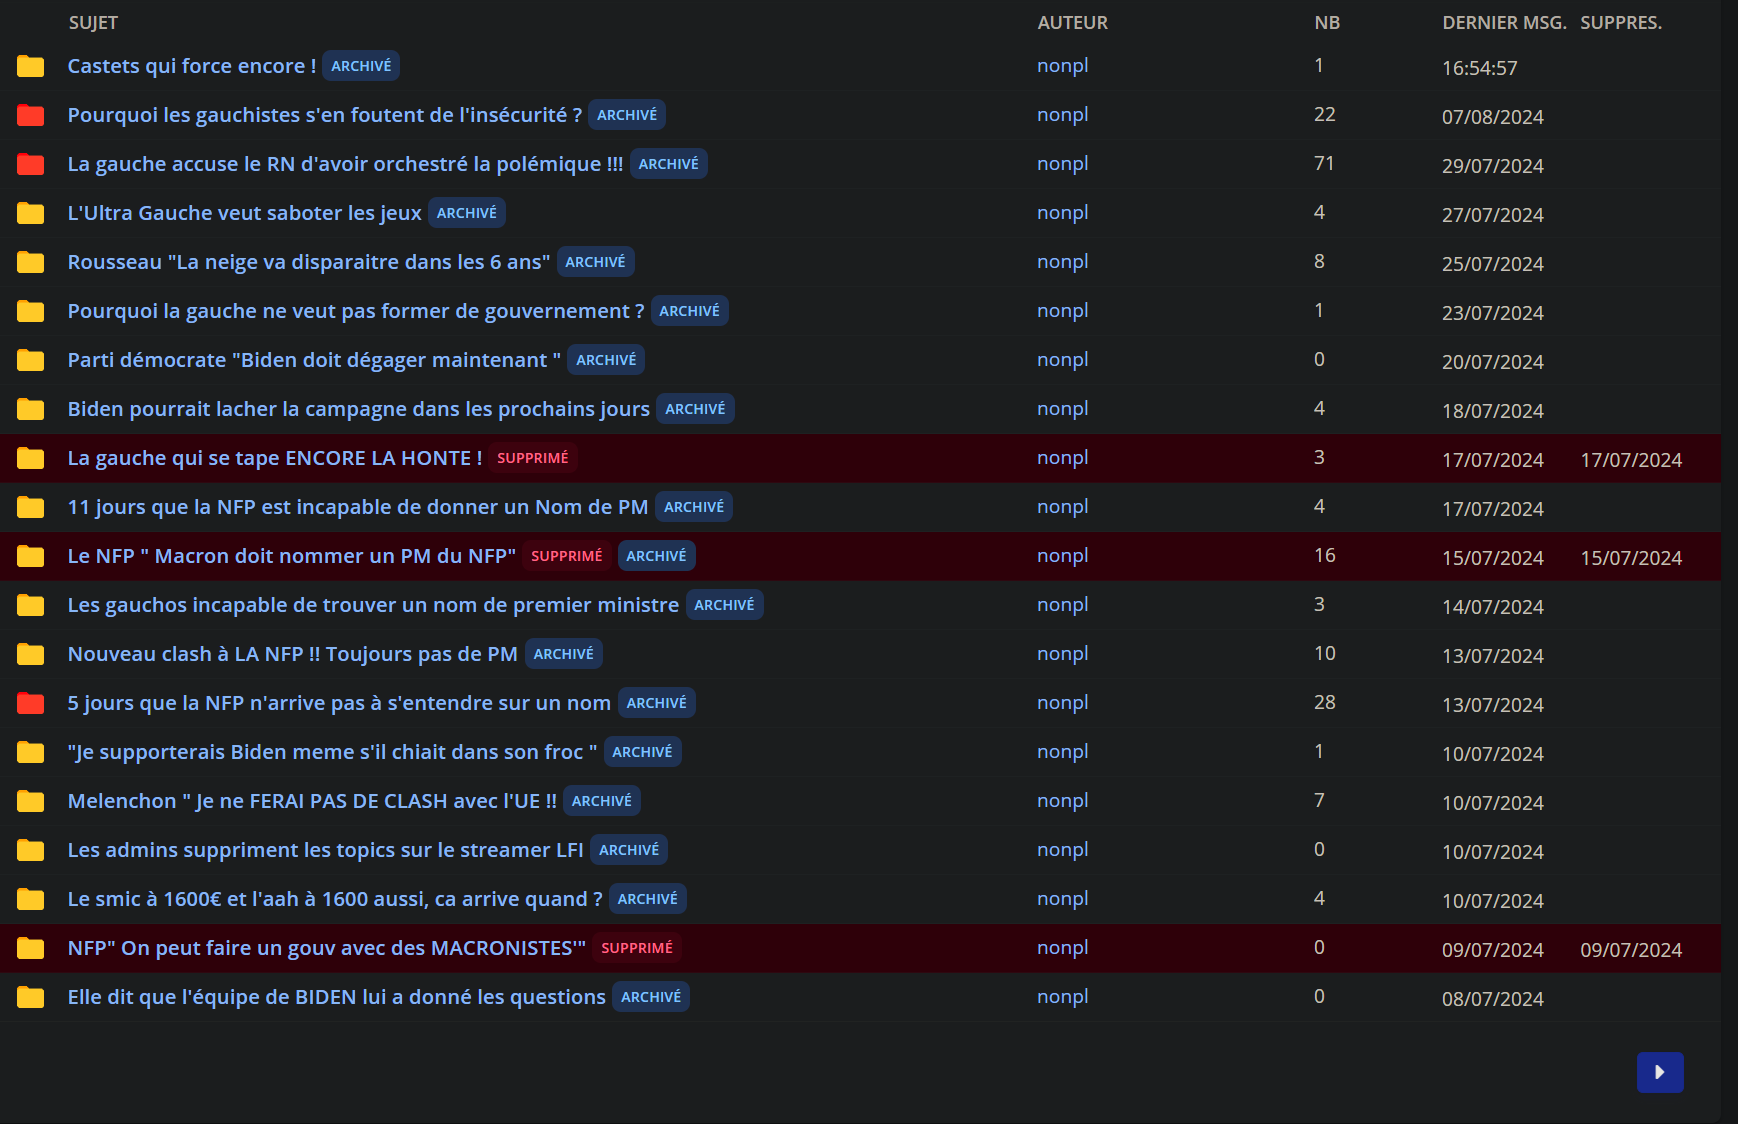Click folder icon for 'Le NFP Macron doit nommer un PM'

[31, 556]
